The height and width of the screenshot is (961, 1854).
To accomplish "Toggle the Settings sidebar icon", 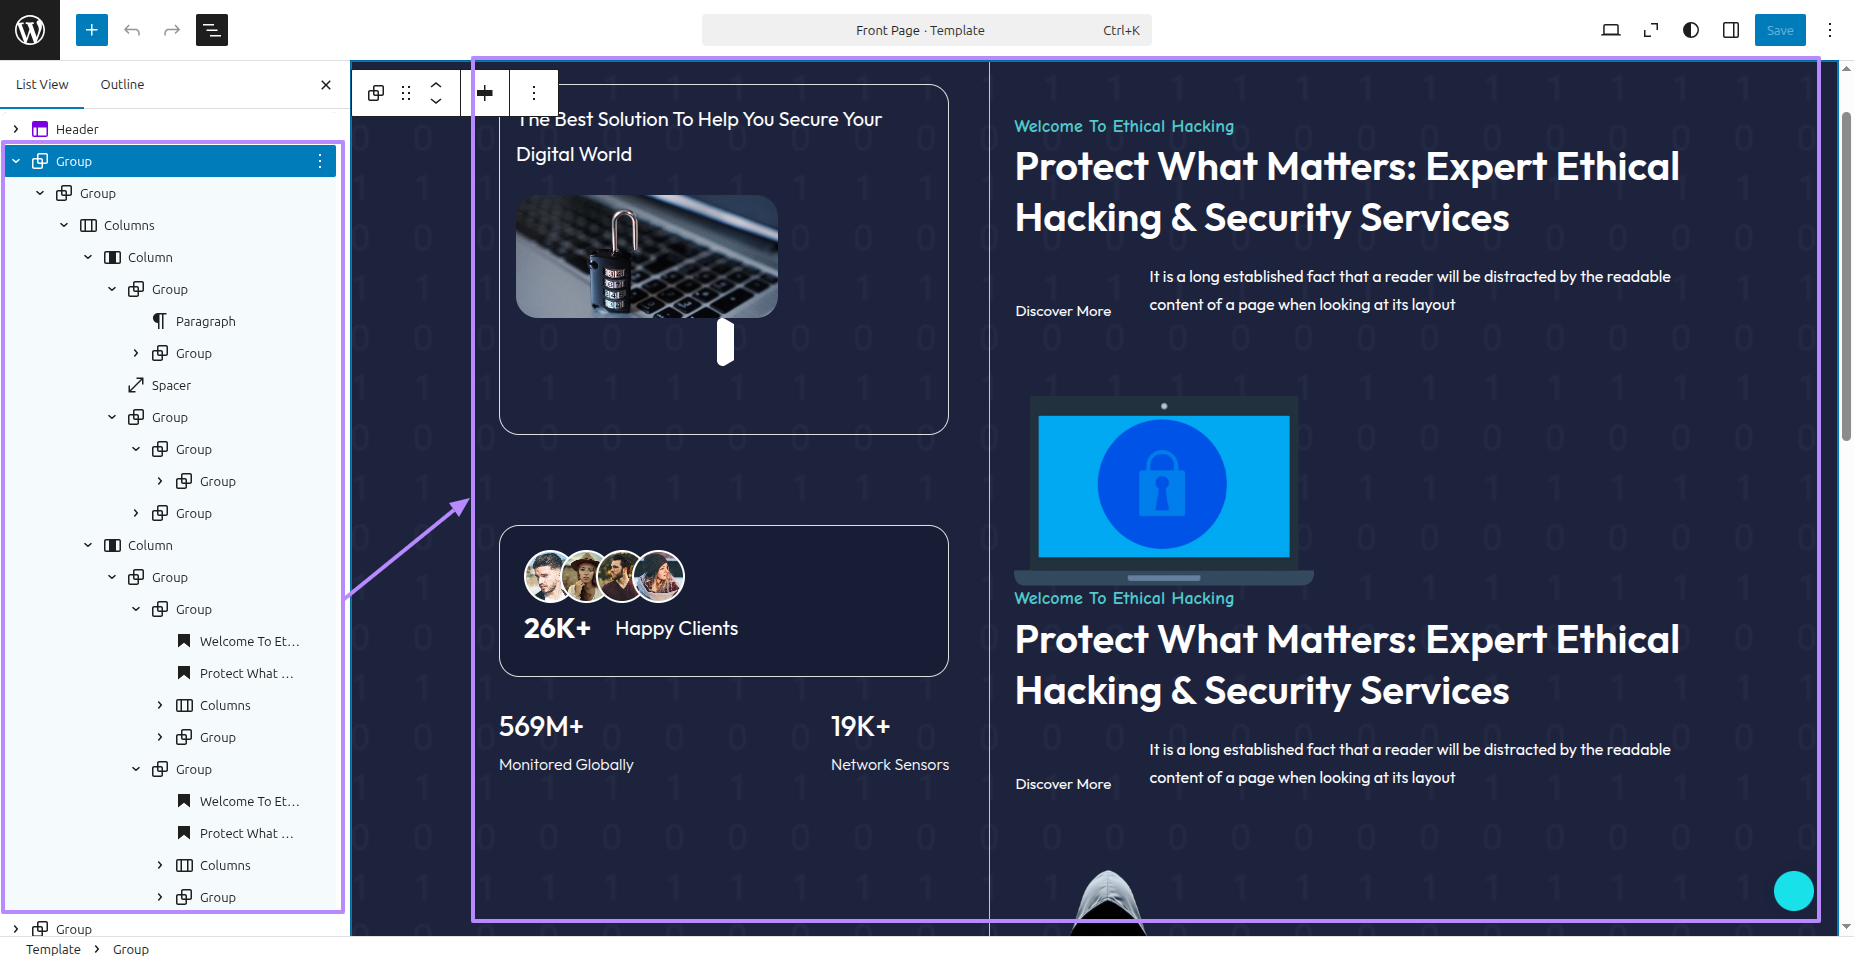I will click(1731, 30).
